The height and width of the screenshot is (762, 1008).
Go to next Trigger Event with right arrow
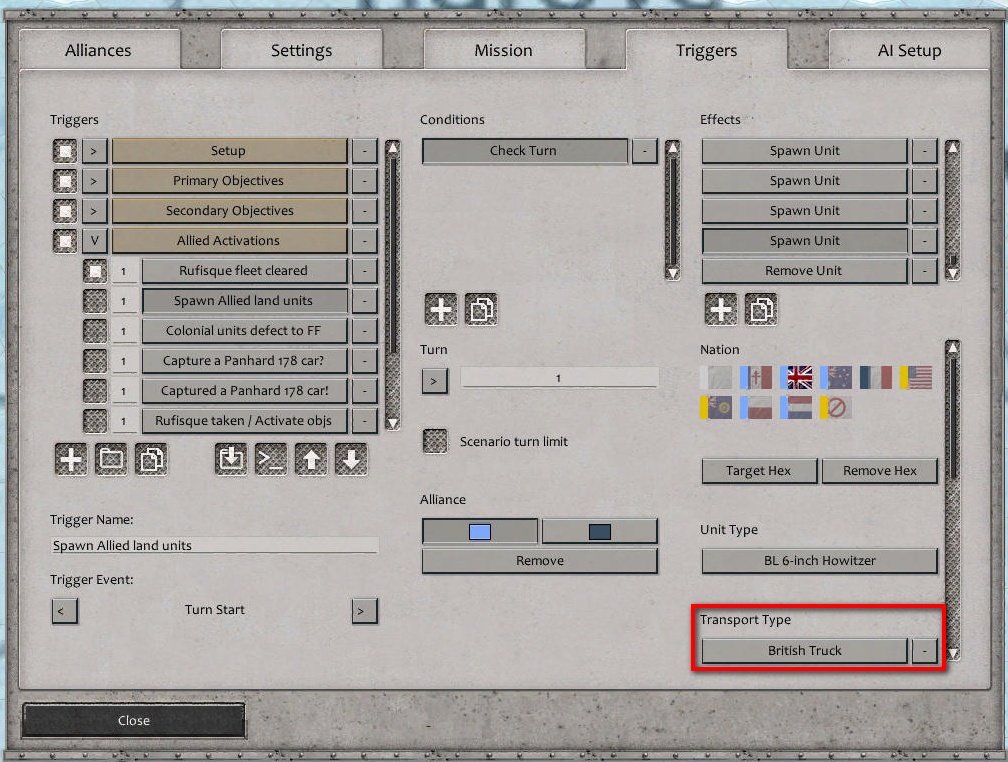[x=364, y=611]
